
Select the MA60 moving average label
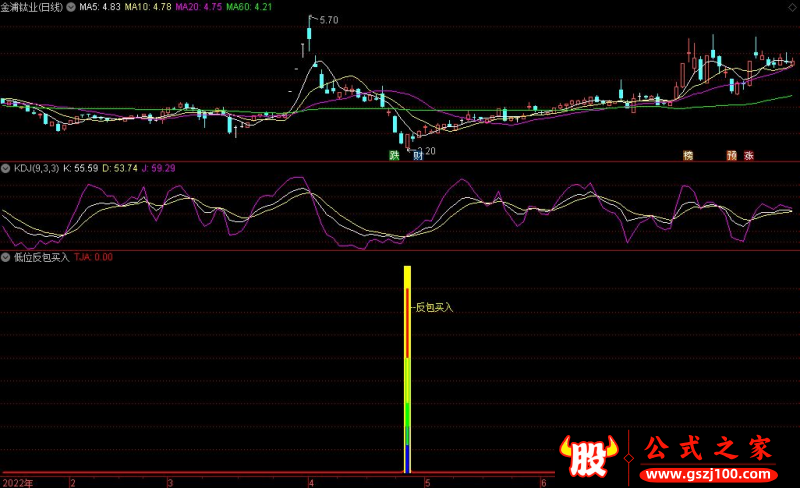tap(247, 7)
